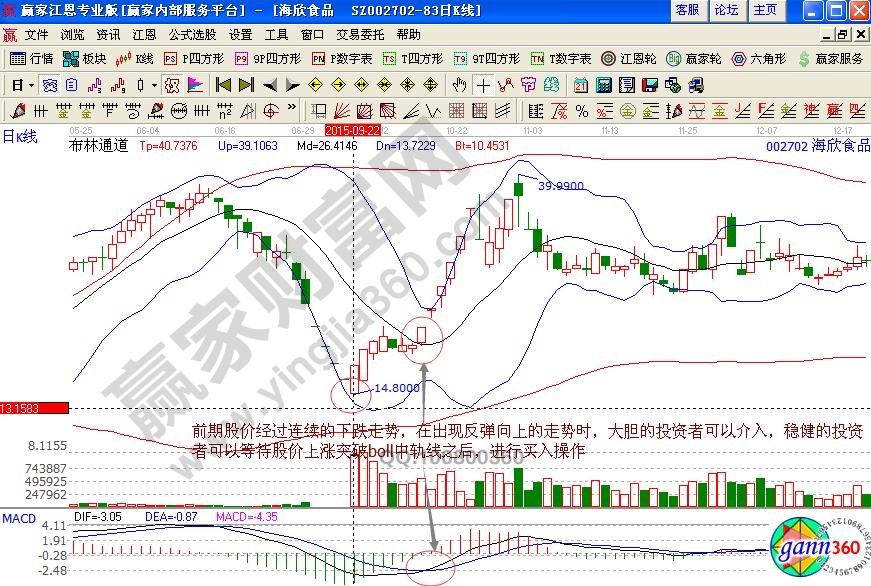This screenshot has width=871, height=586.
Task: Toggle the purple 节 icon
Action: coord(528,85)
